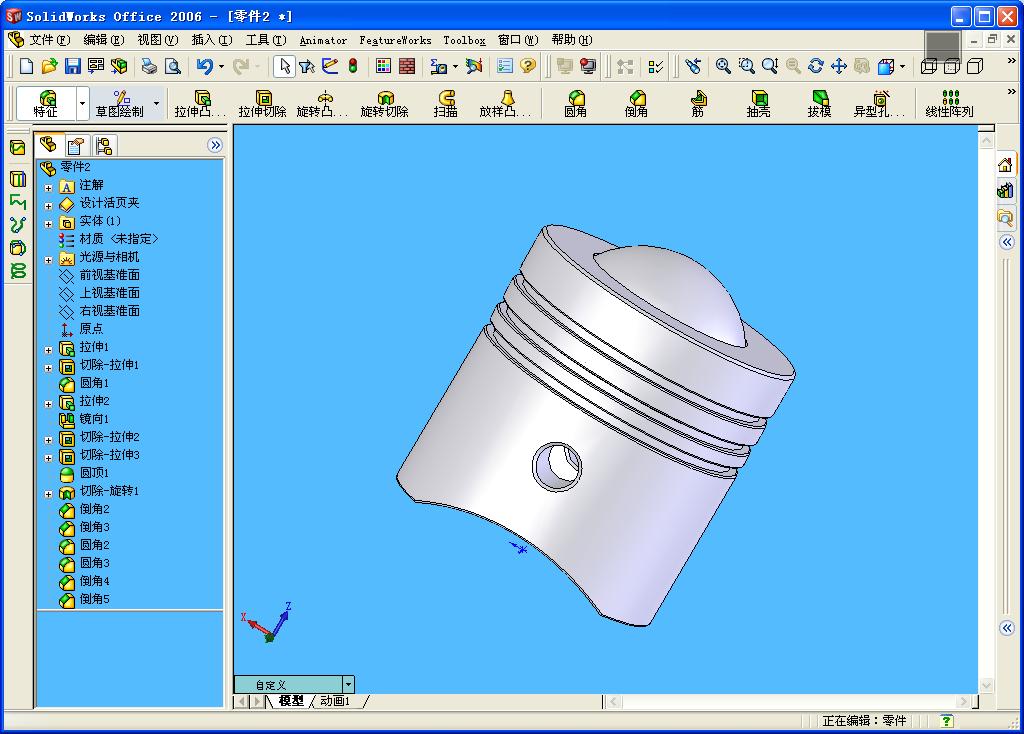Image resolution: width=1024 pixels, height=734 pixels.
Task: Open the 插入(I) menu
Action: pyautogui.click(x=212, y=40)
